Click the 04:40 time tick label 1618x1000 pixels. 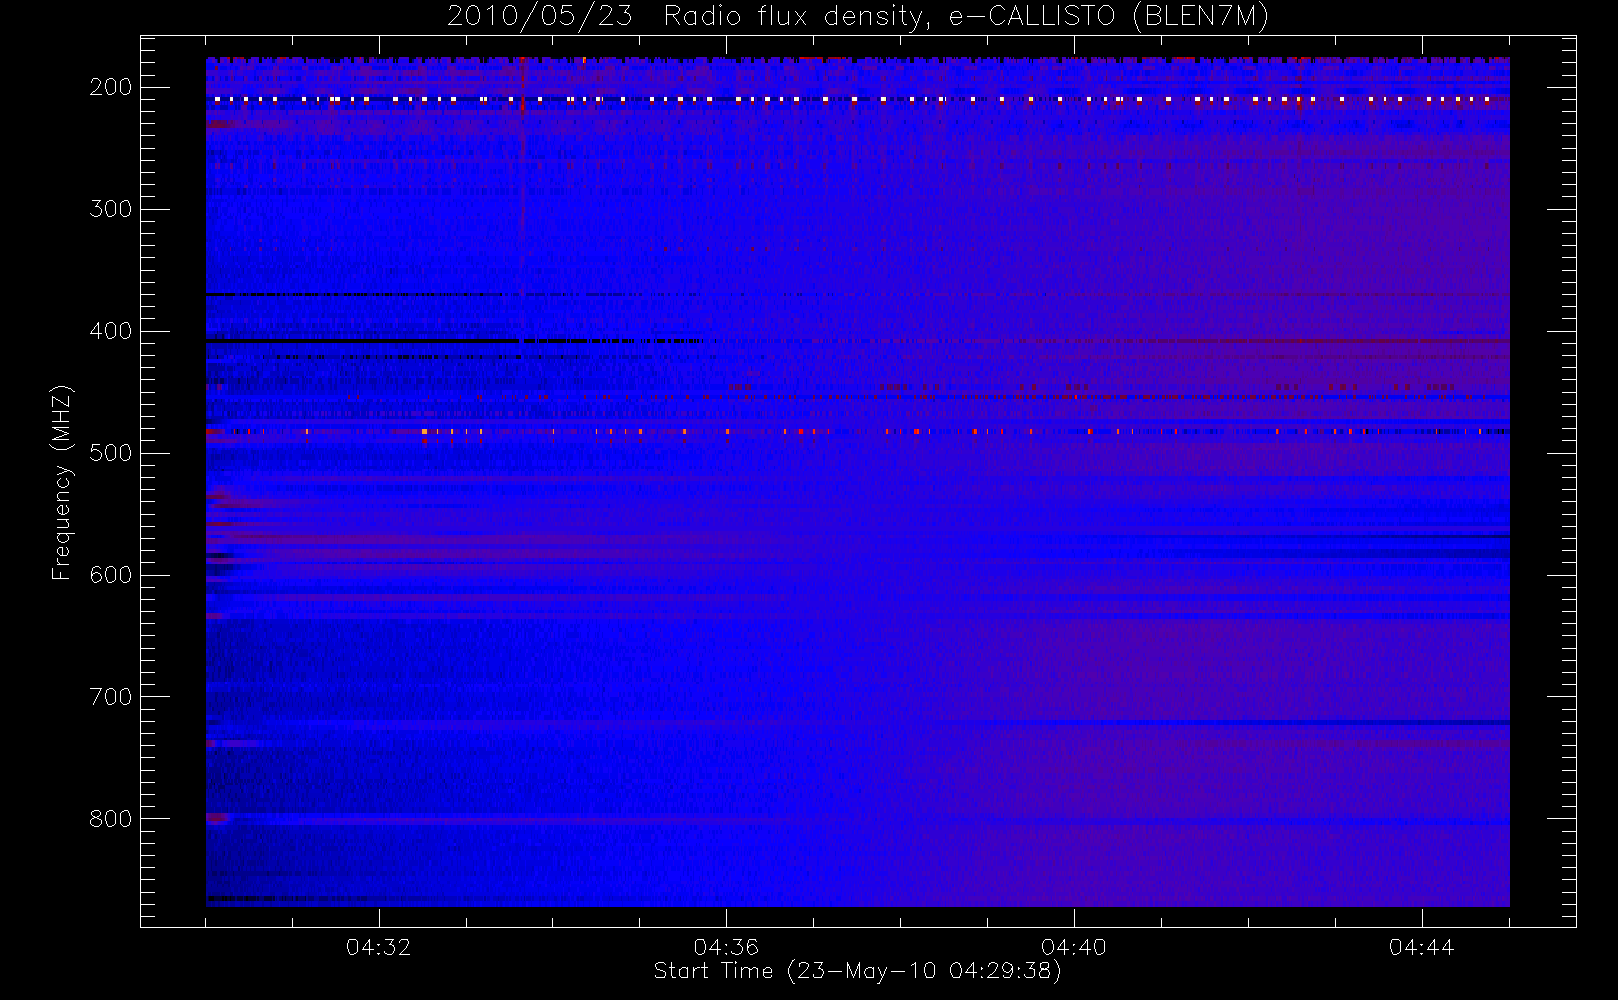(x=1074, y=947)
